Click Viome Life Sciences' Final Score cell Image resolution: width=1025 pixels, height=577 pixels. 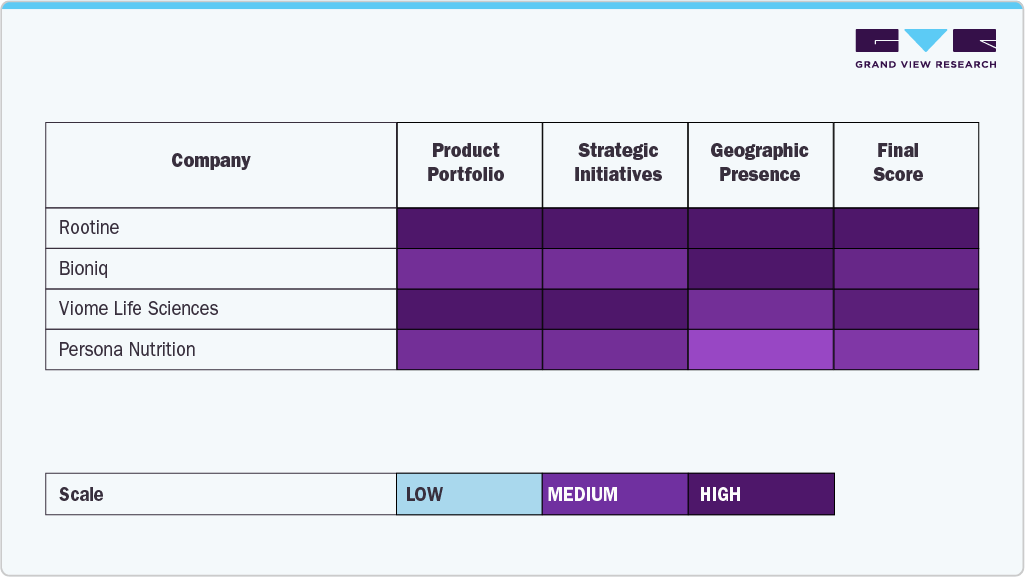click(x=906, y=309)
